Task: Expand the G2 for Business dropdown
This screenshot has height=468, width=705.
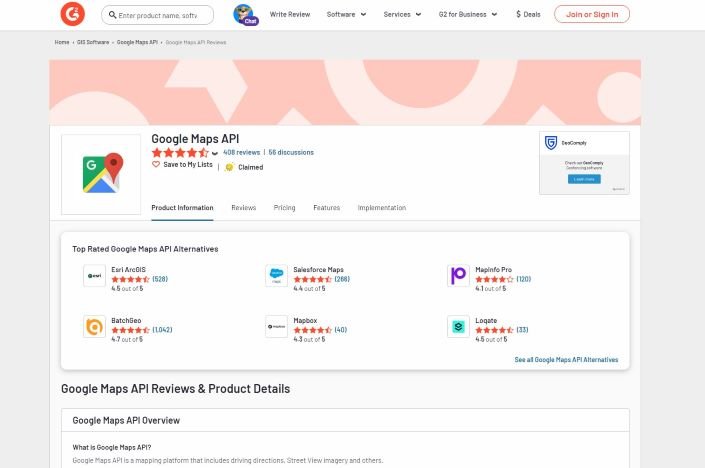Action: point(468,14)
